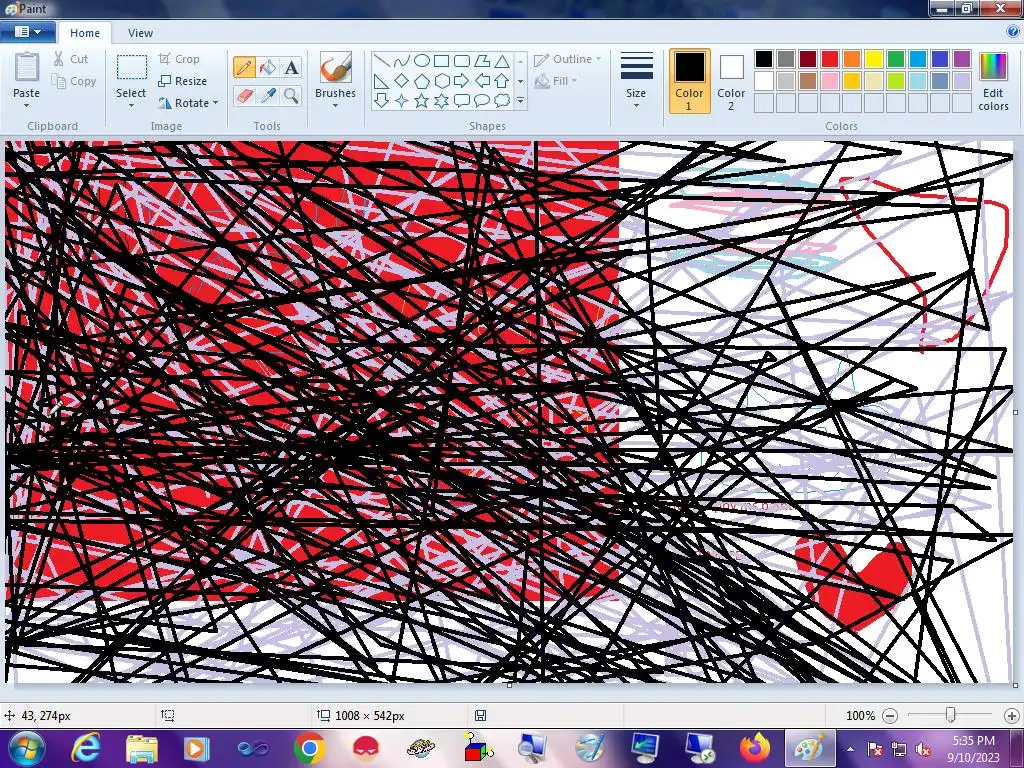
Task: Choose the Five-point star shape
Action: [x=422, y=101]
